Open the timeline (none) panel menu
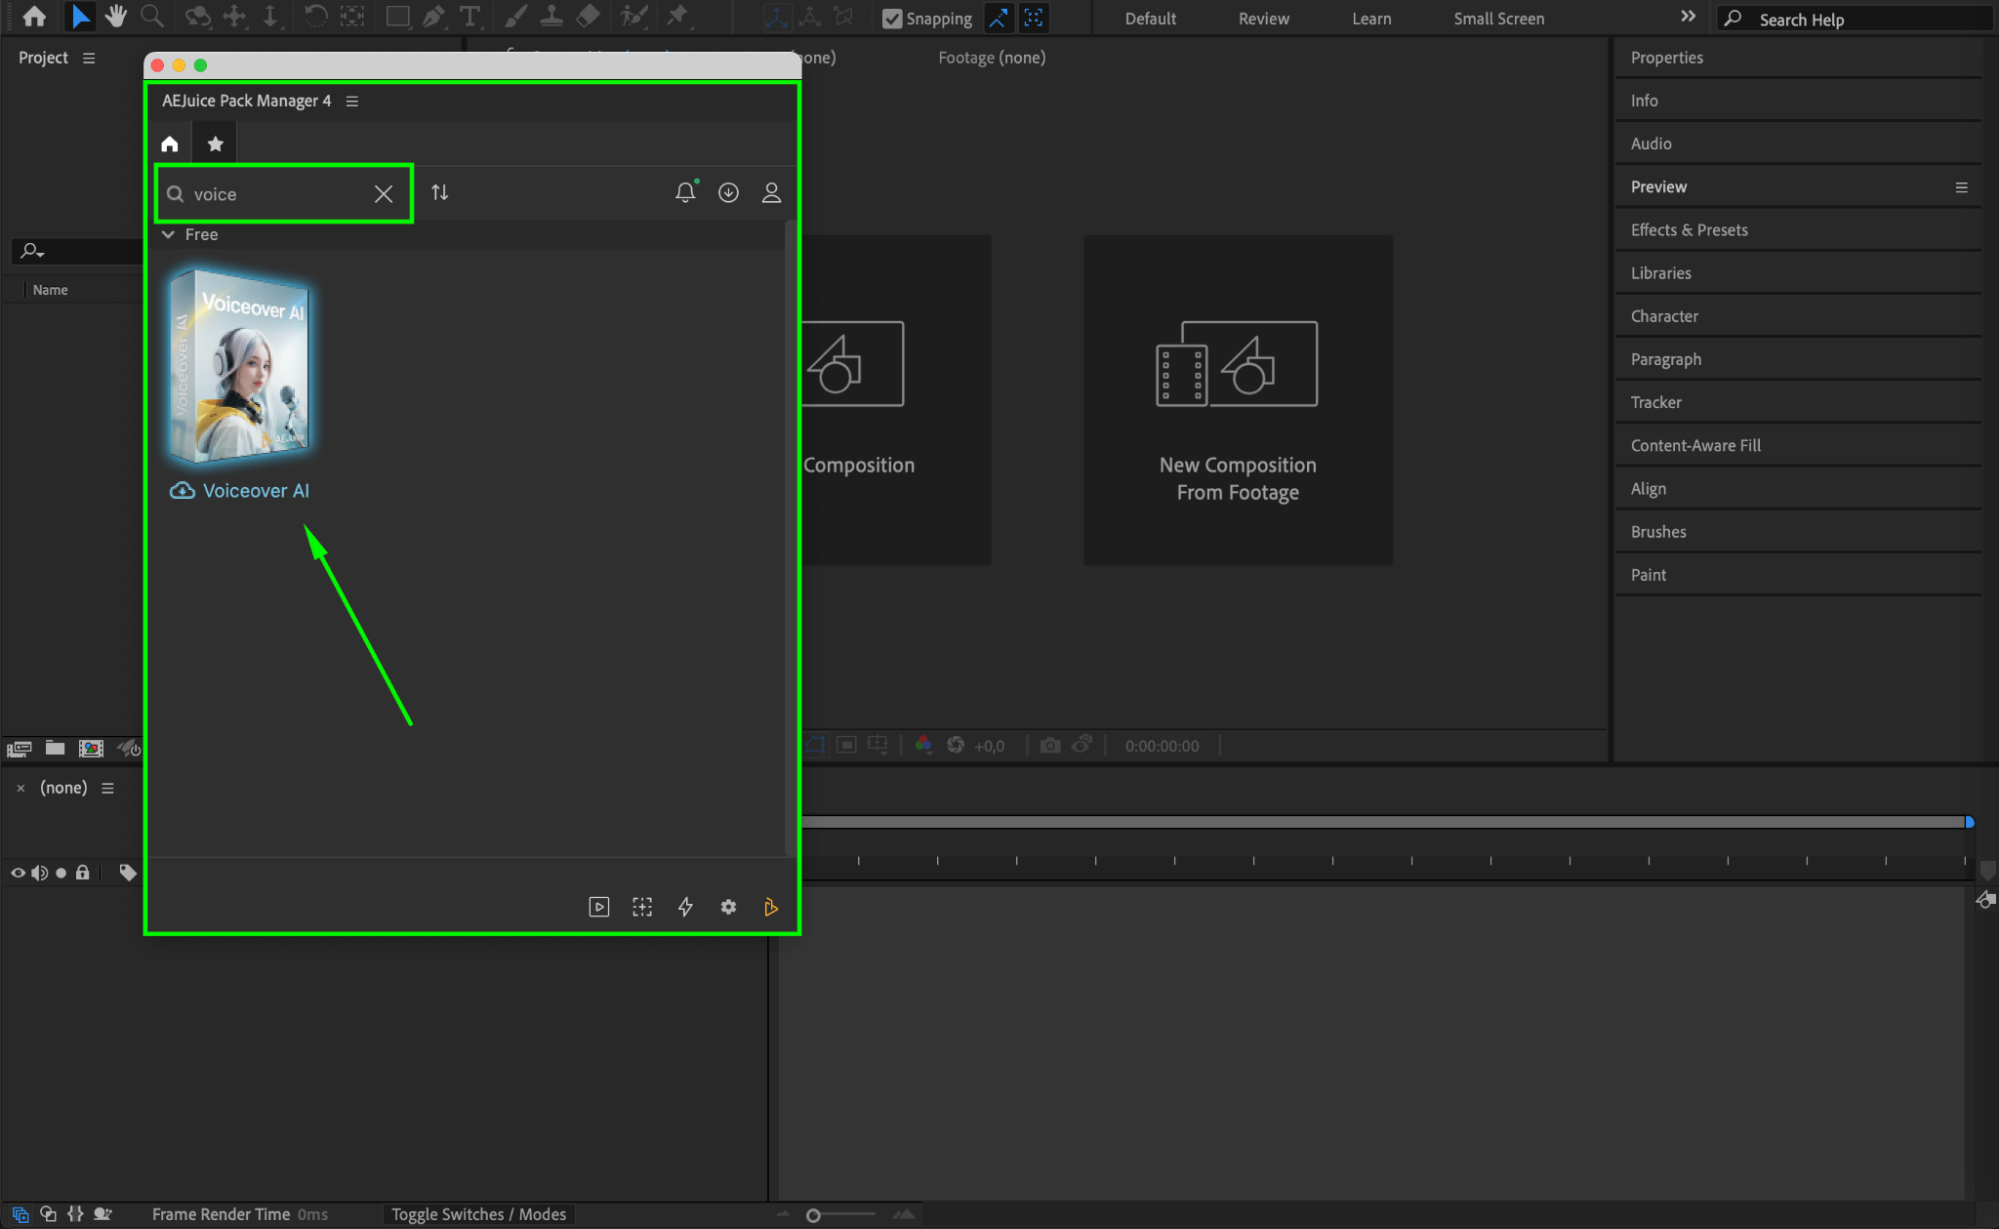The height and width of the screenshot is (1229, 1999). point(108,788)
